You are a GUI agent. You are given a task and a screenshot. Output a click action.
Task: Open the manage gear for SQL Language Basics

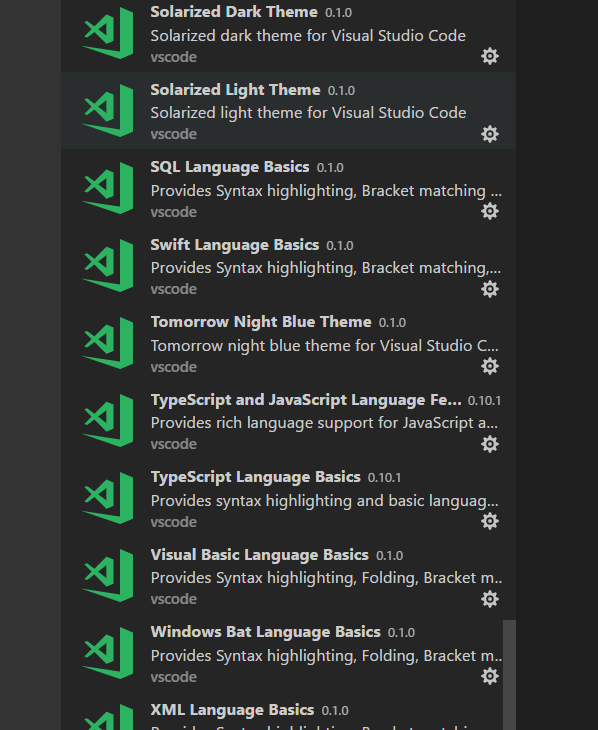pyautogui.click(x=489, y=211)
